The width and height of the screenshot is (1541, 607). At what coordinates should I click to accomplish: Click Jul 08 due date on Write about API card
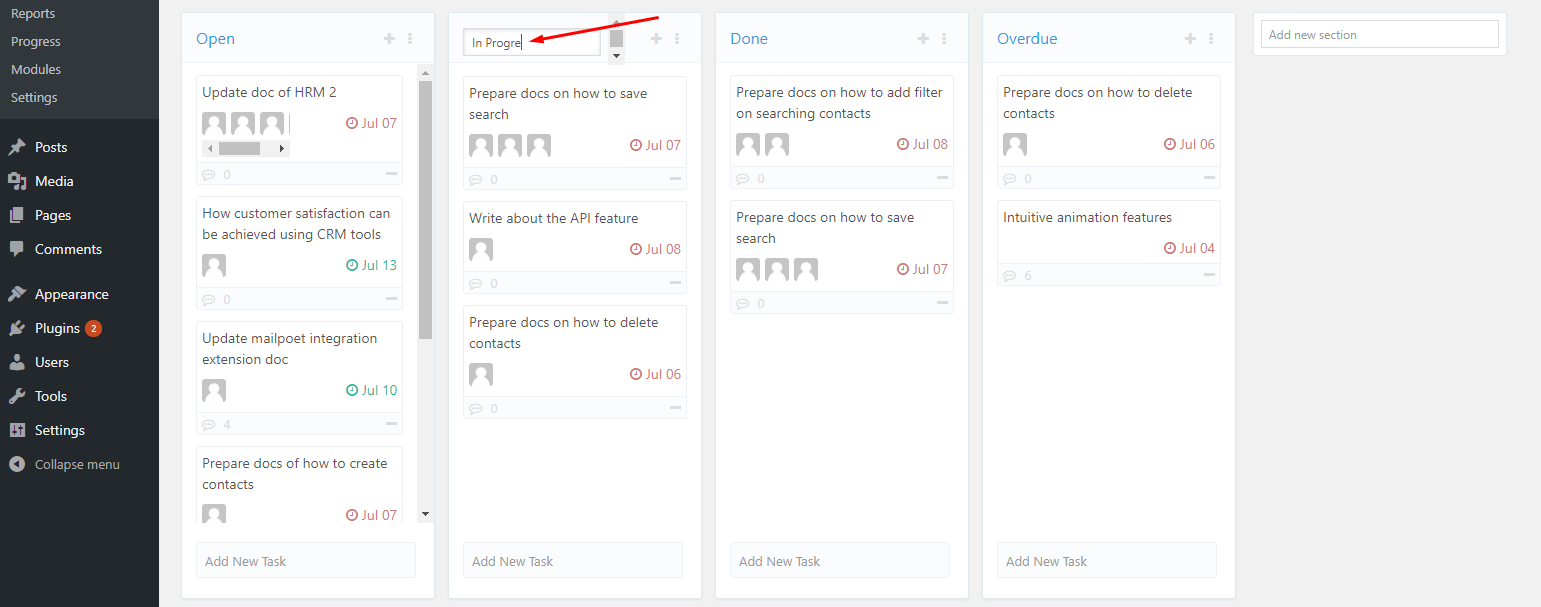pos(655,249)
